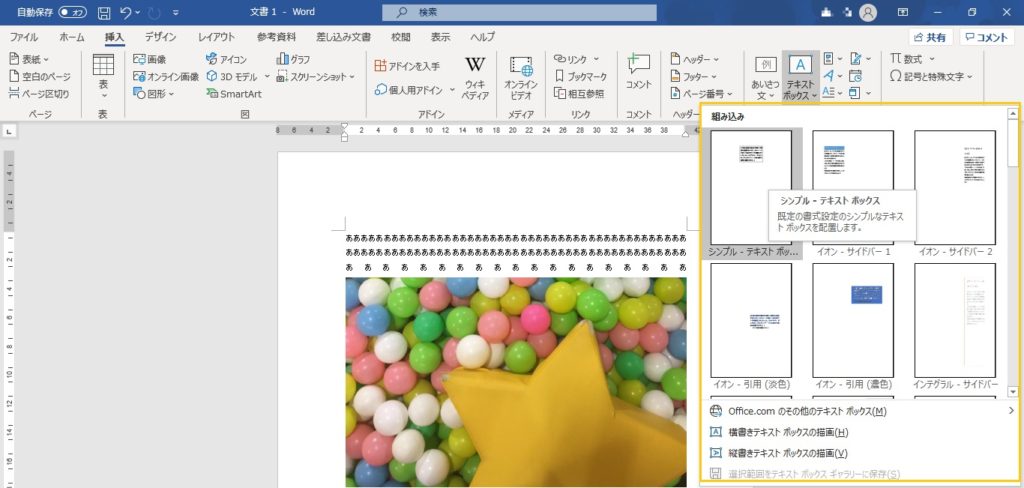Expand the Table (表) dropdown
1024x488 pixels.
click(x=103, y=76)
